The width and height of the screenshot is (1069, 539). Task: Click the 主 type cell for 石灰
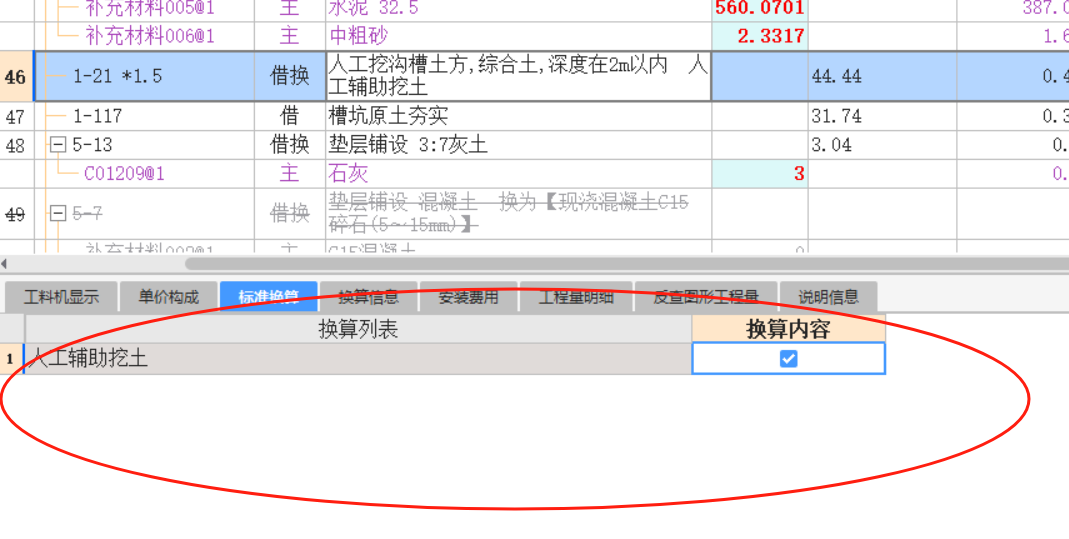[290, 174]
